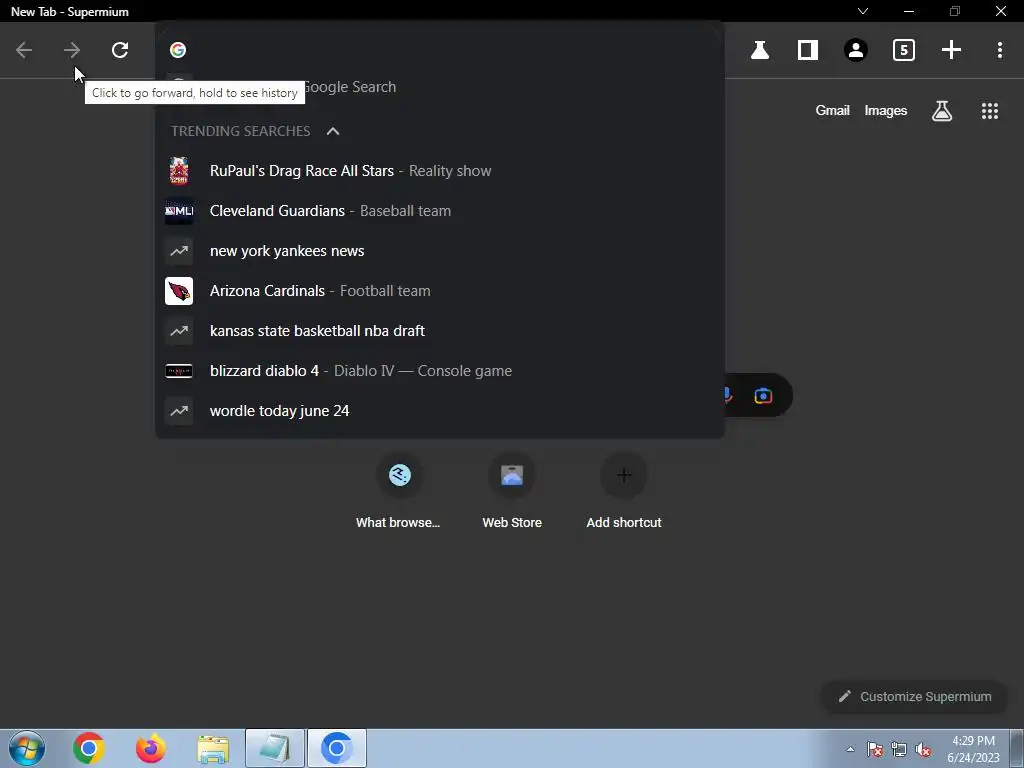This screenshot has height=768, width=1024.
Task: Search by image with the camera lens icon
Action: [763, 396]
